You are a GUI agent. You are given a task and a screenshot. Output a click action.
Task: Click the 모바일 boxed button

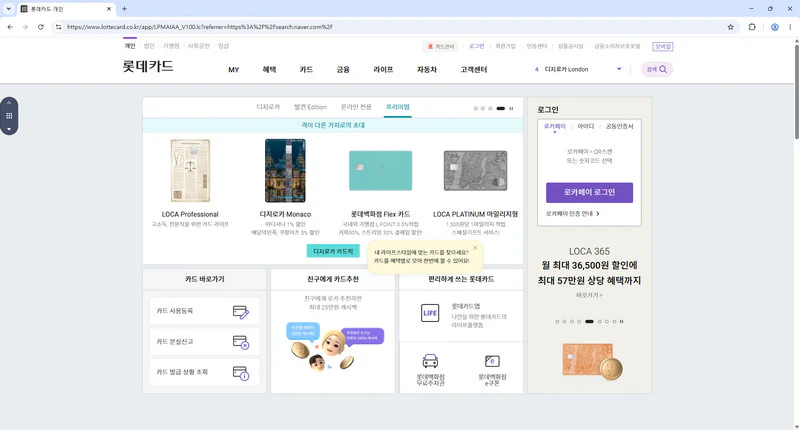pyautogui.click(x=663, y=46)
